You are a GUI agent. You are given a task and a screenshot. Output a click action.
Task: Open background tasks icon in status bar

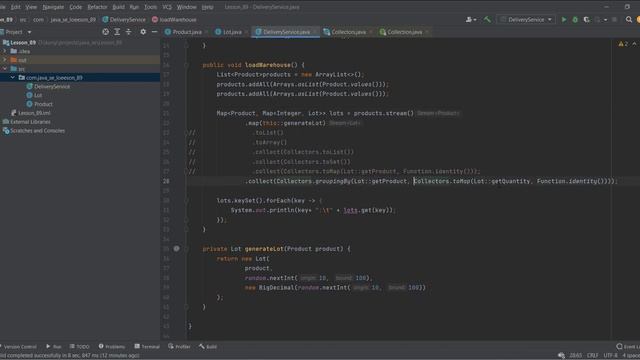[561, 356]
